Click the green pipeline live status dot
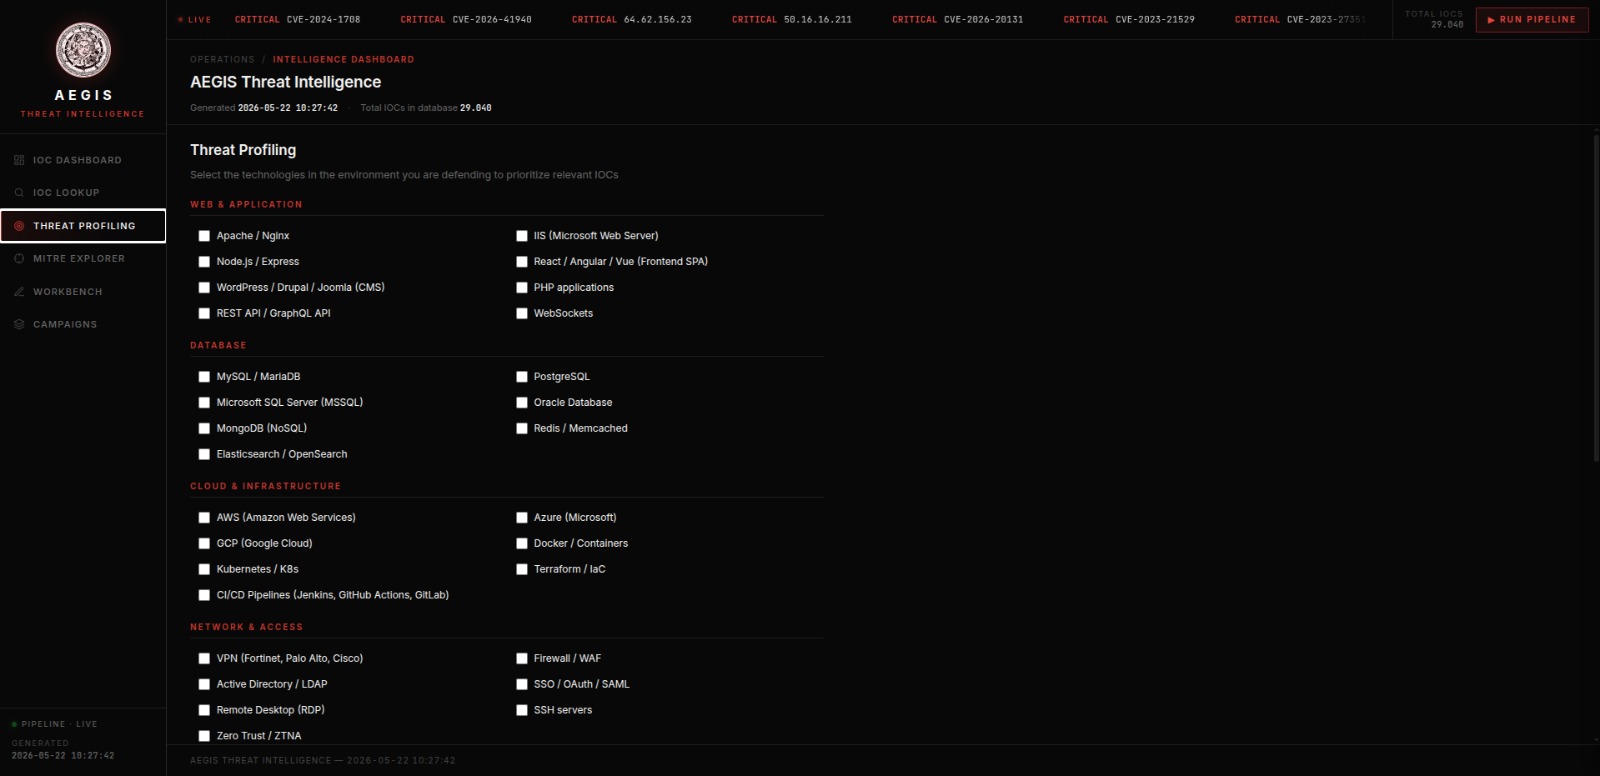 click(14, 724)
